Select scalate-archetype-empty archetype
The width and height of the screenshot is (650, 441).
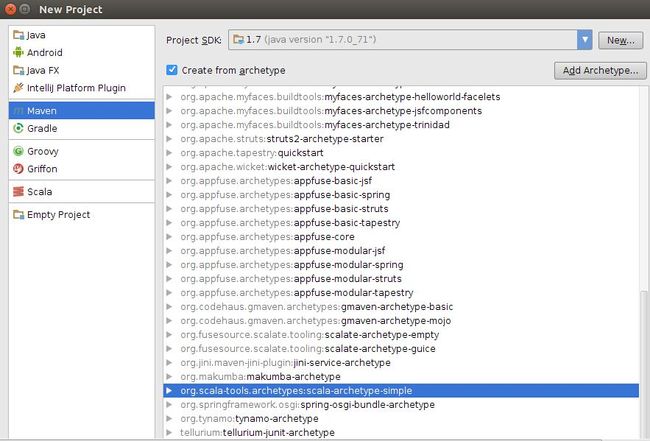(401, 334)
